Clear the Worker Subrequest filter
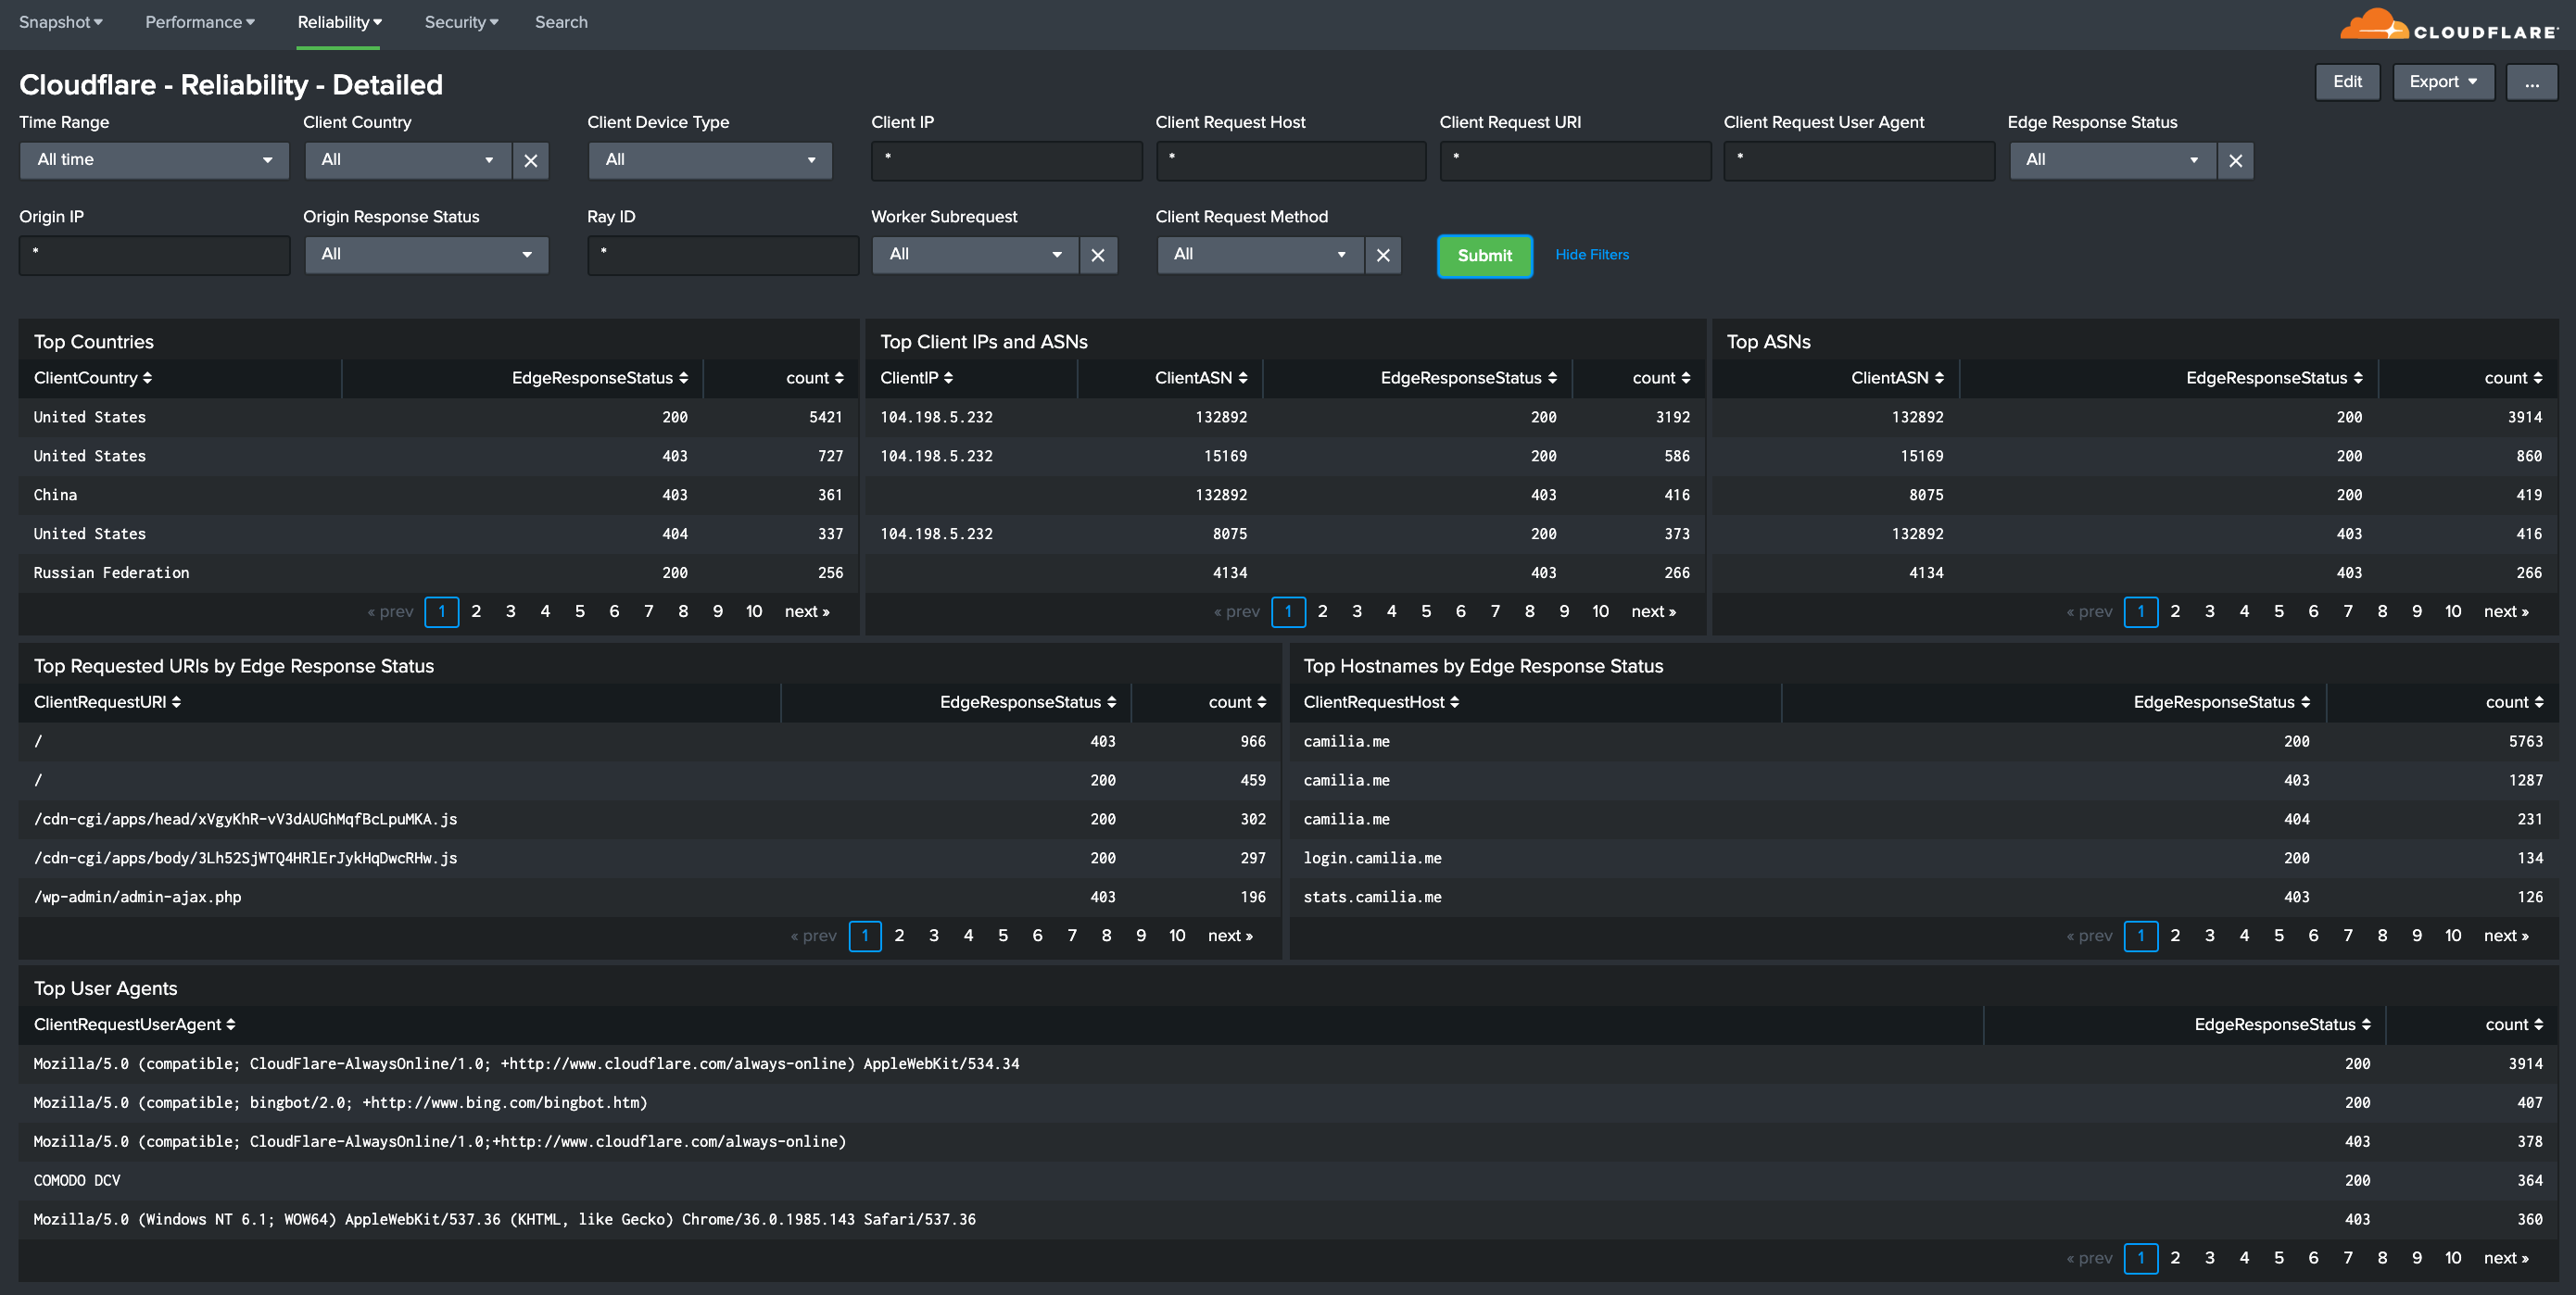 [1096, 255]
